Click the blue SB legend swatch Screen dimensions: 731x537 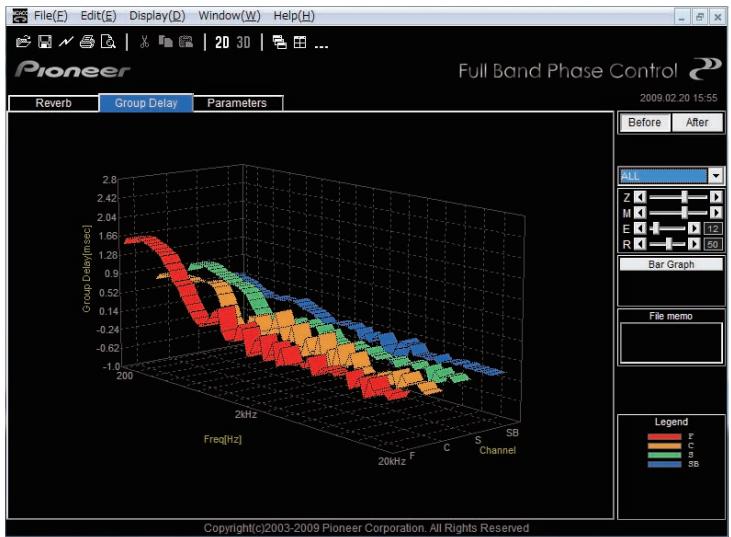point(664,464)
